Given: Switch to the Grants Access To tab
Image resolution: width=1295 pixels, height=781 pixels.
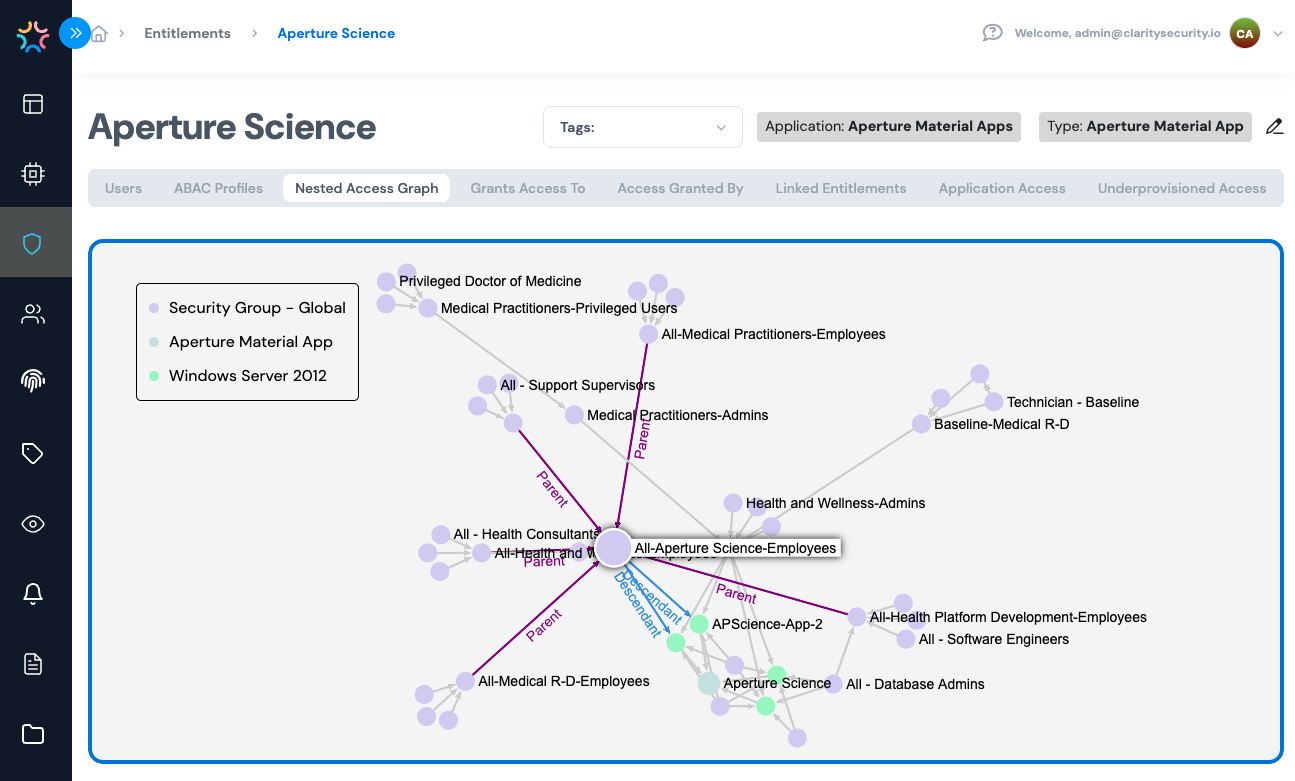Looking at the screenshot, I should pos(527,188).
